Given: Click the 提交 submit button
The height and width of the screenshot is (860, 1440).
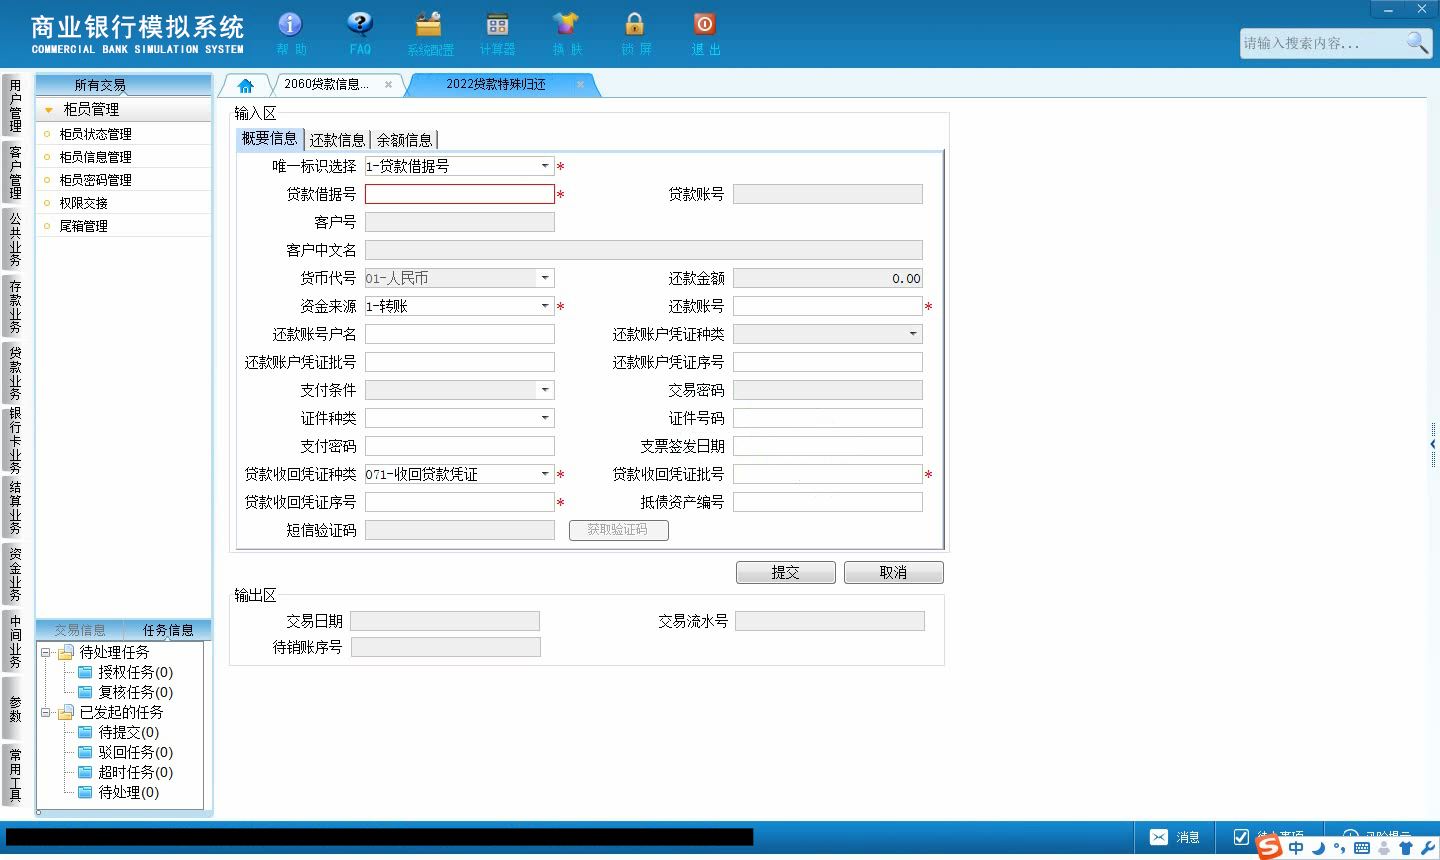Looking at the screenshot, I should pyautogui.click(x=786, y=573).
